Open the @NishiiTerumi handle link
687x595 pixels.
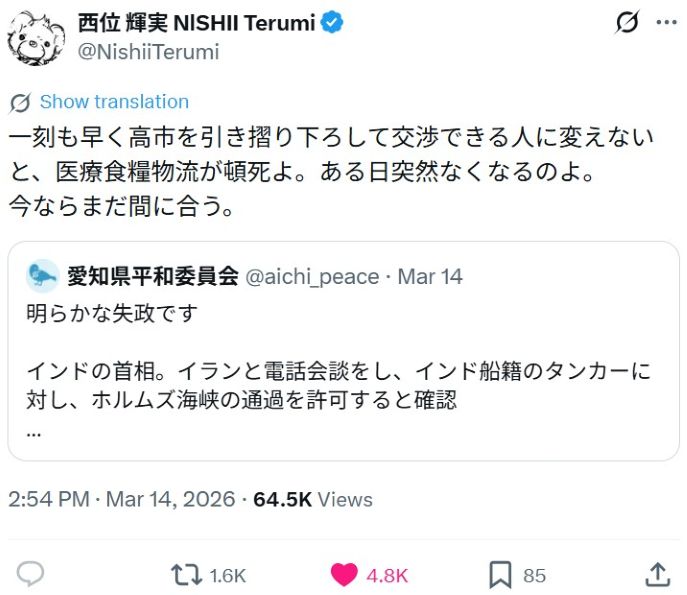pyautogui.click(x=148, y=52)
